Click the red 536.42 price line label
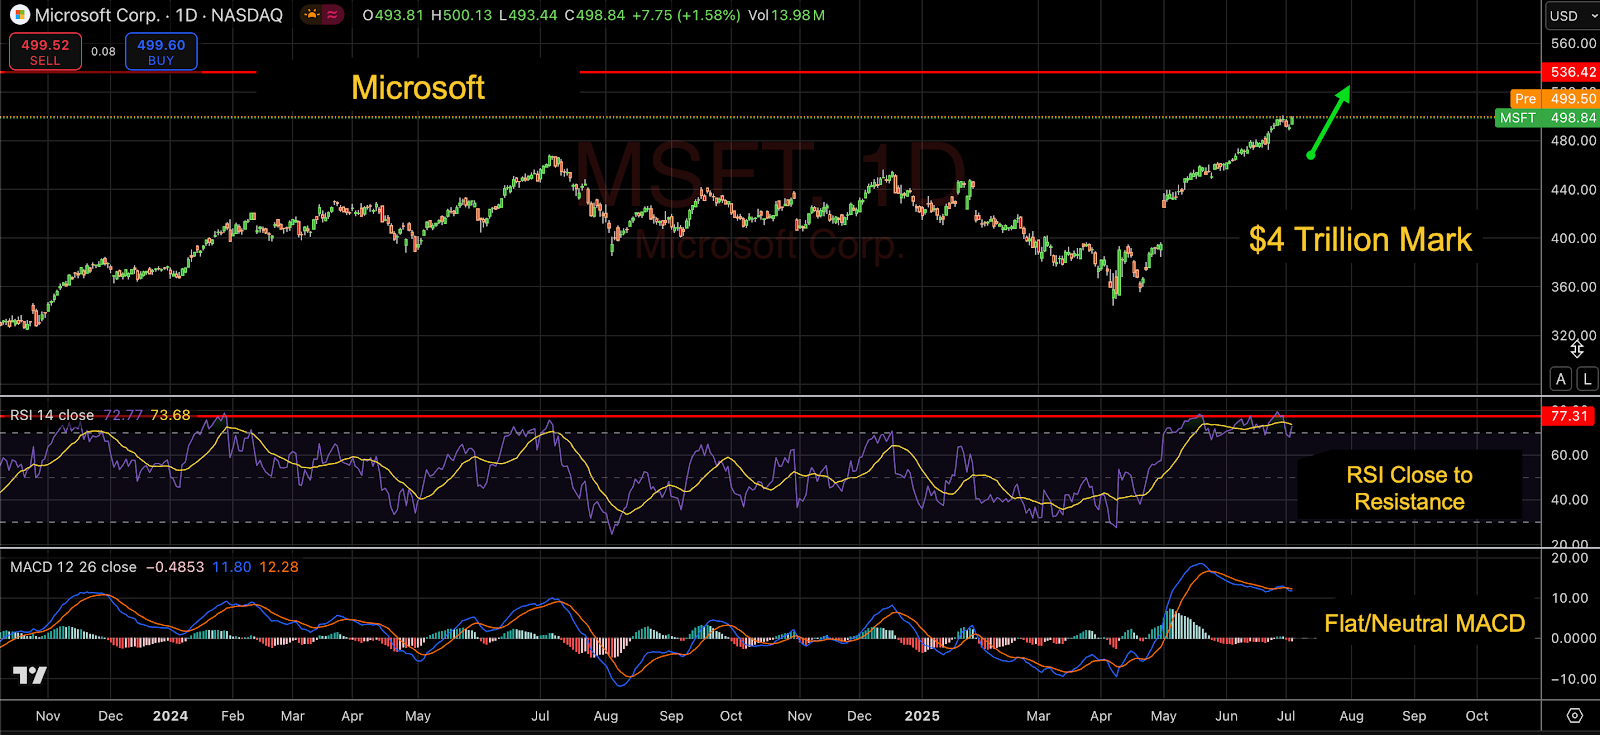Image resolution: width=1600 pixels, height=735 pixels. point(1571,72)
